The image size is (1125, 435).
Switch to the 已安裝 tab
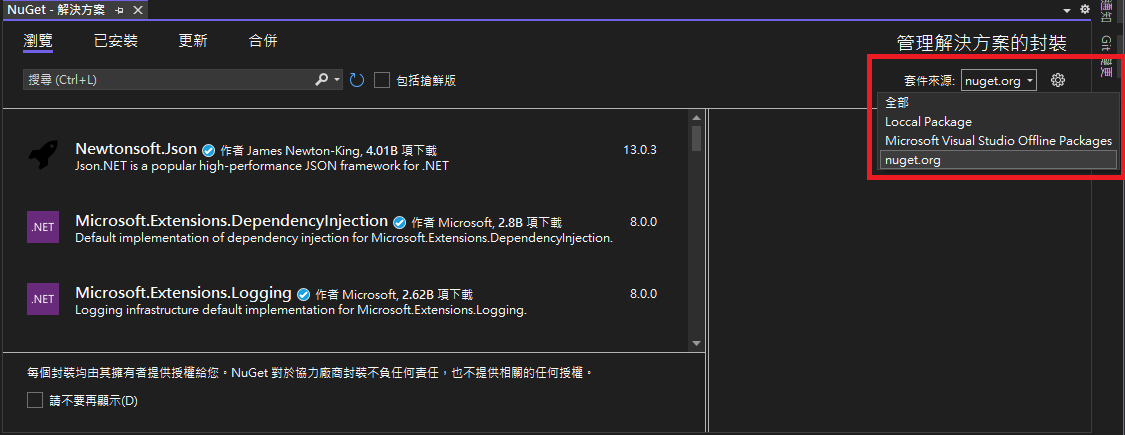116,41
